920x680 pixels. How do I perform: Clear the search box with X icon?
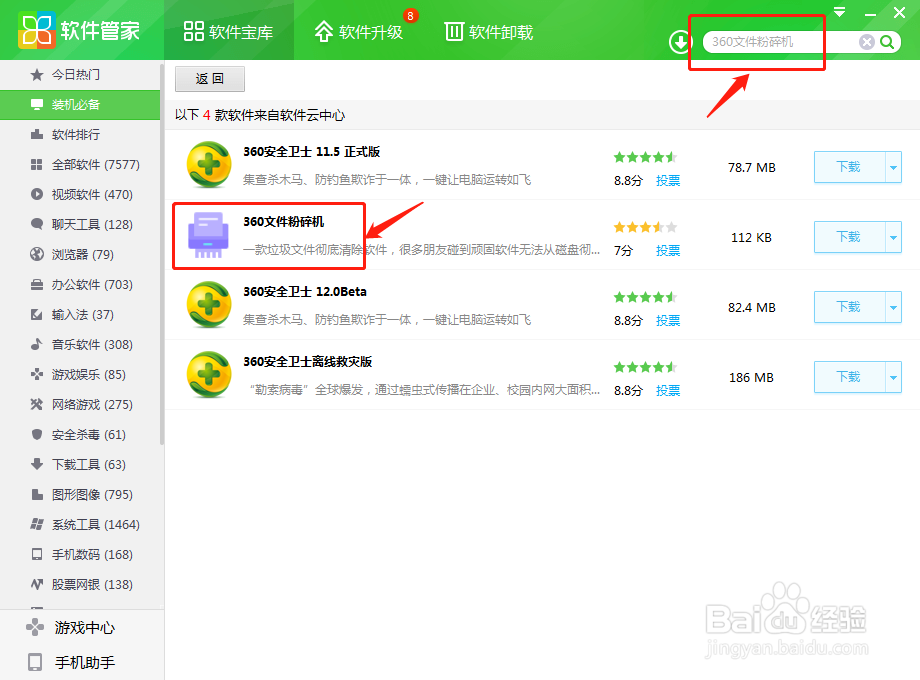(867, 42)
